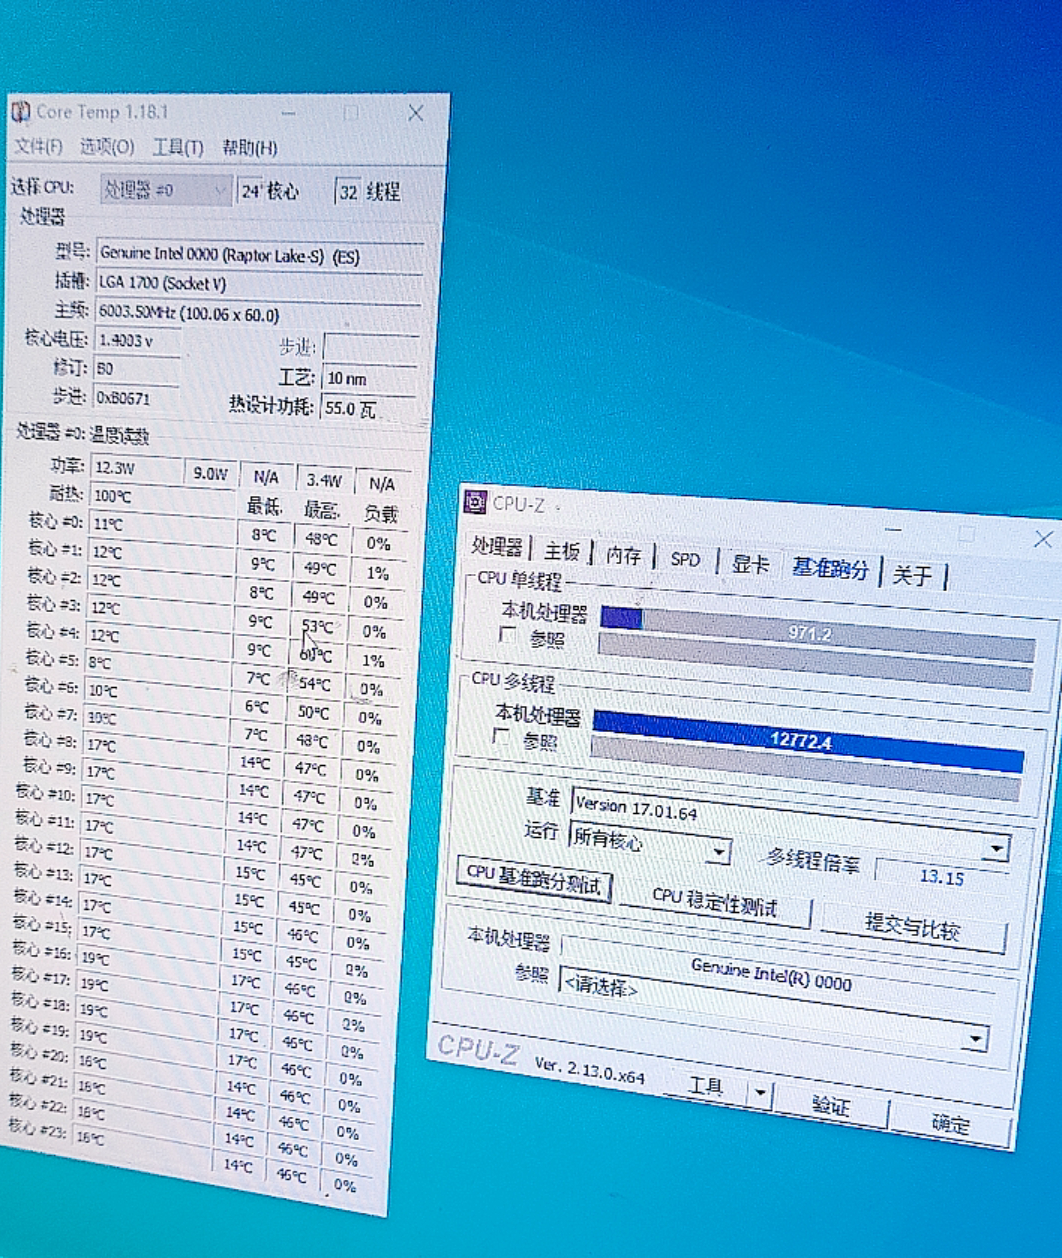The height and width of the screenshot is (1258, 1062).
Task: Click the CPU-Z title bar icon
Action: 477,502
